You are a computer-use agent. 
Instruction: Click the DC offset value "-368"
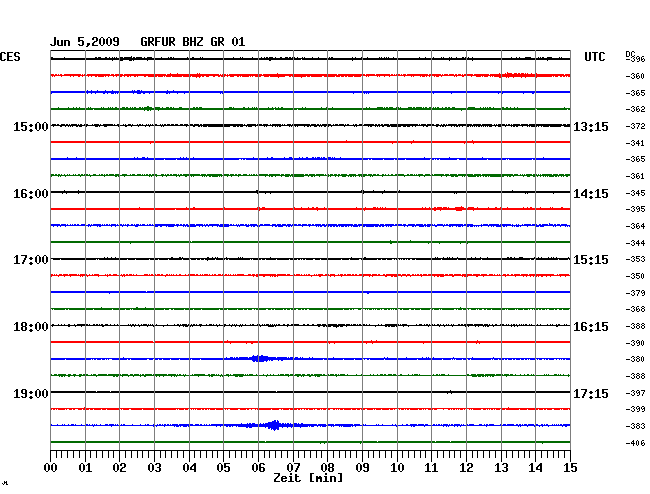(x=635, y=309)
